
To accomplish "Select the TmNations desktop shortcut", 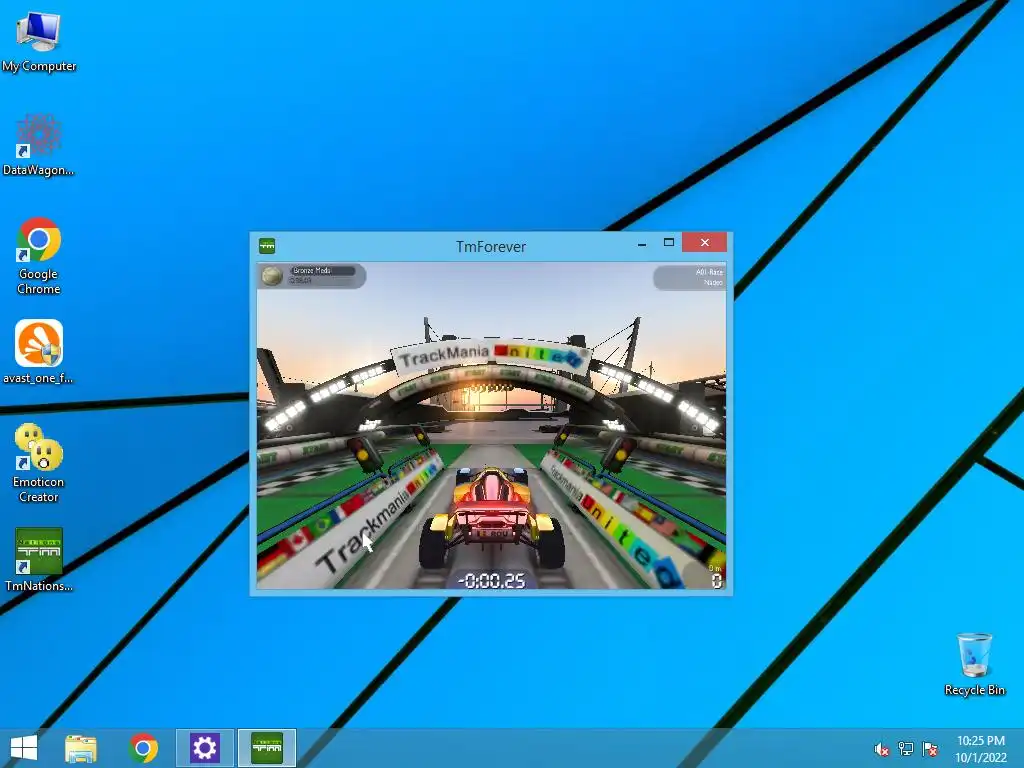I will click(x=39, y=560).
